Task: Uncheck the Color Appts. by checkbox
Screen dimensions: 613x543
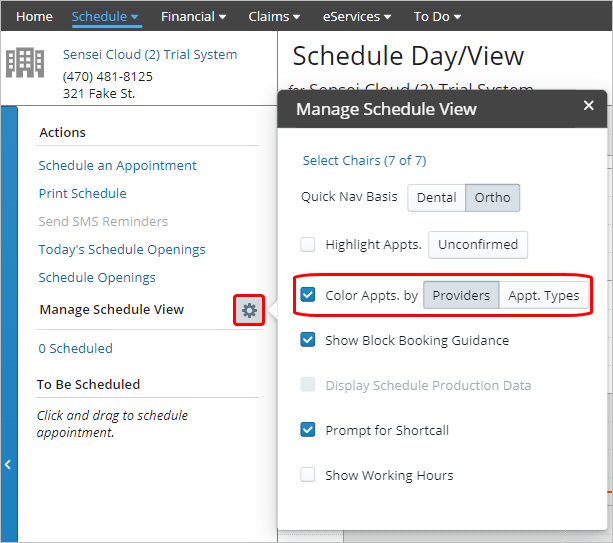Action: [x=308, y=295]
